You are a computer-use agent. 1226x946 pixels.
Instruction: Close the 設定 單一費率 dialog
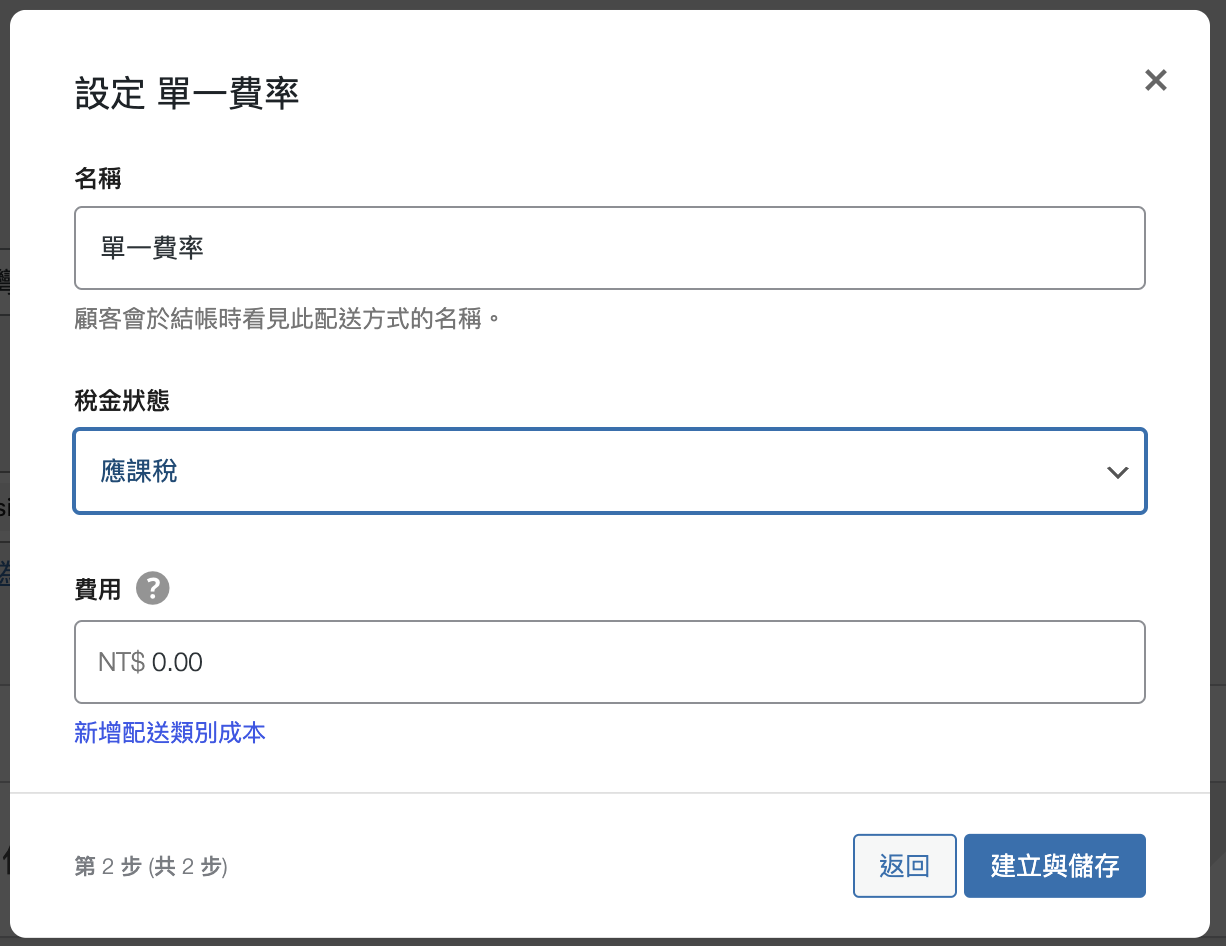(x=1155, y=81)
